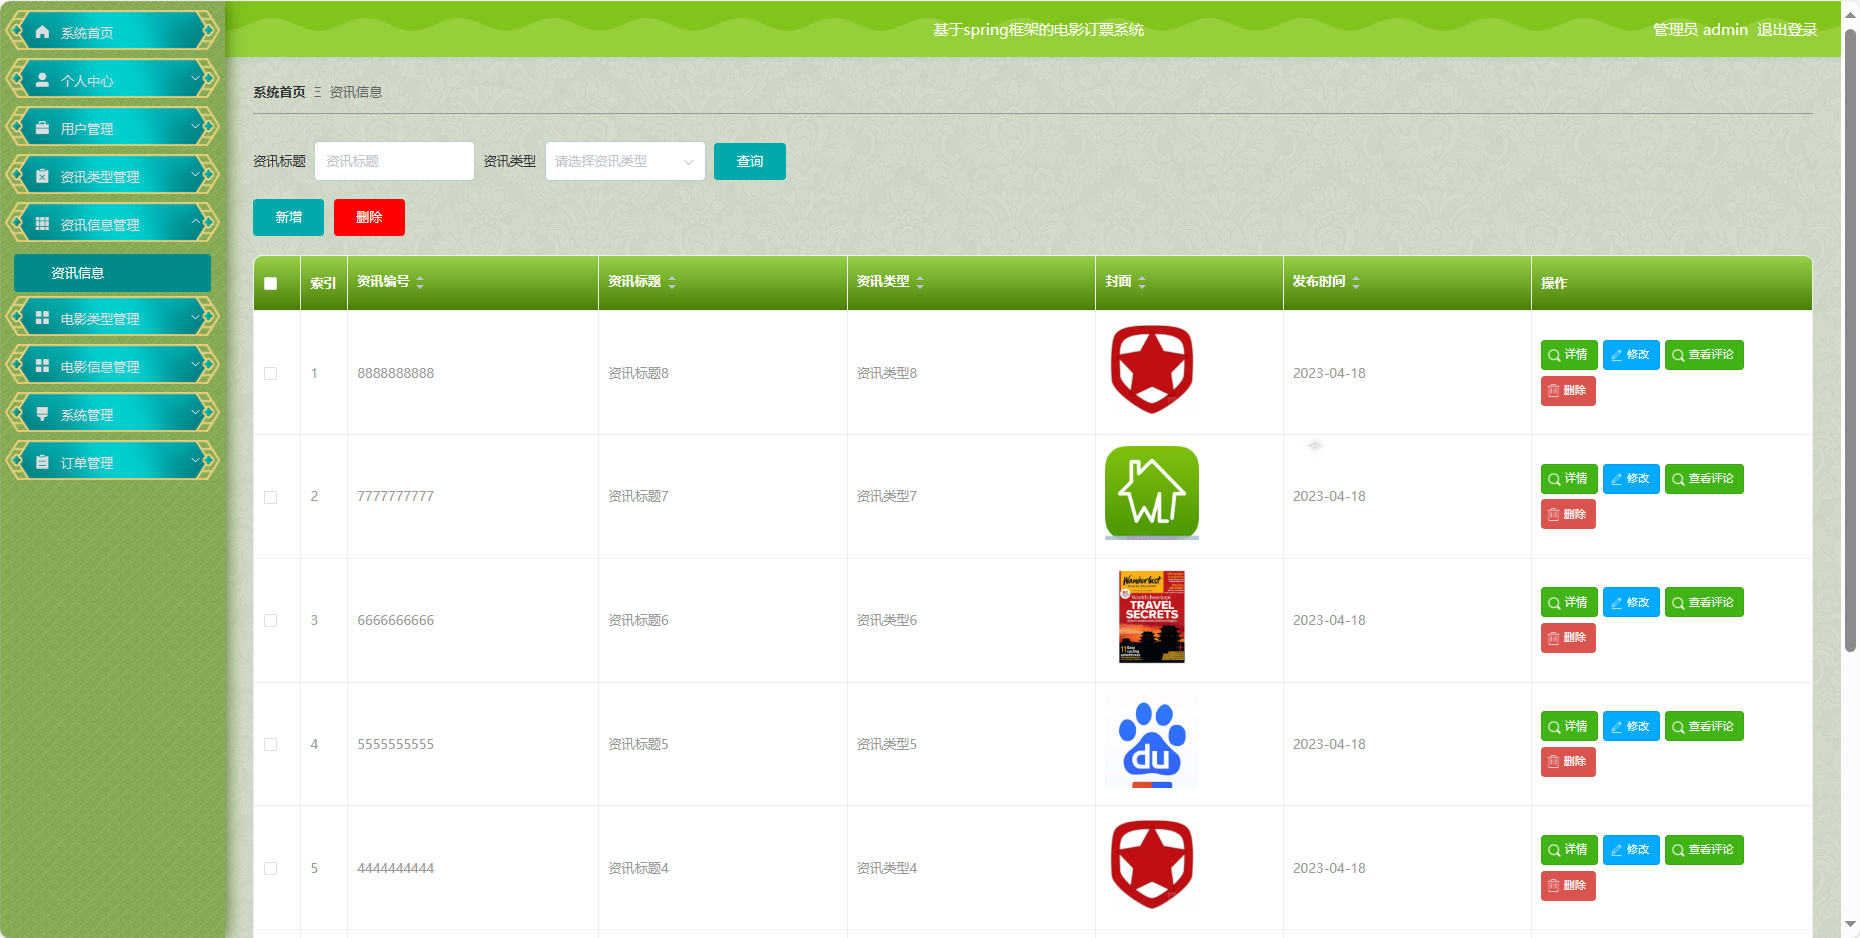
Task: Click the 查询 search button
Action: (x=750, y=161)
